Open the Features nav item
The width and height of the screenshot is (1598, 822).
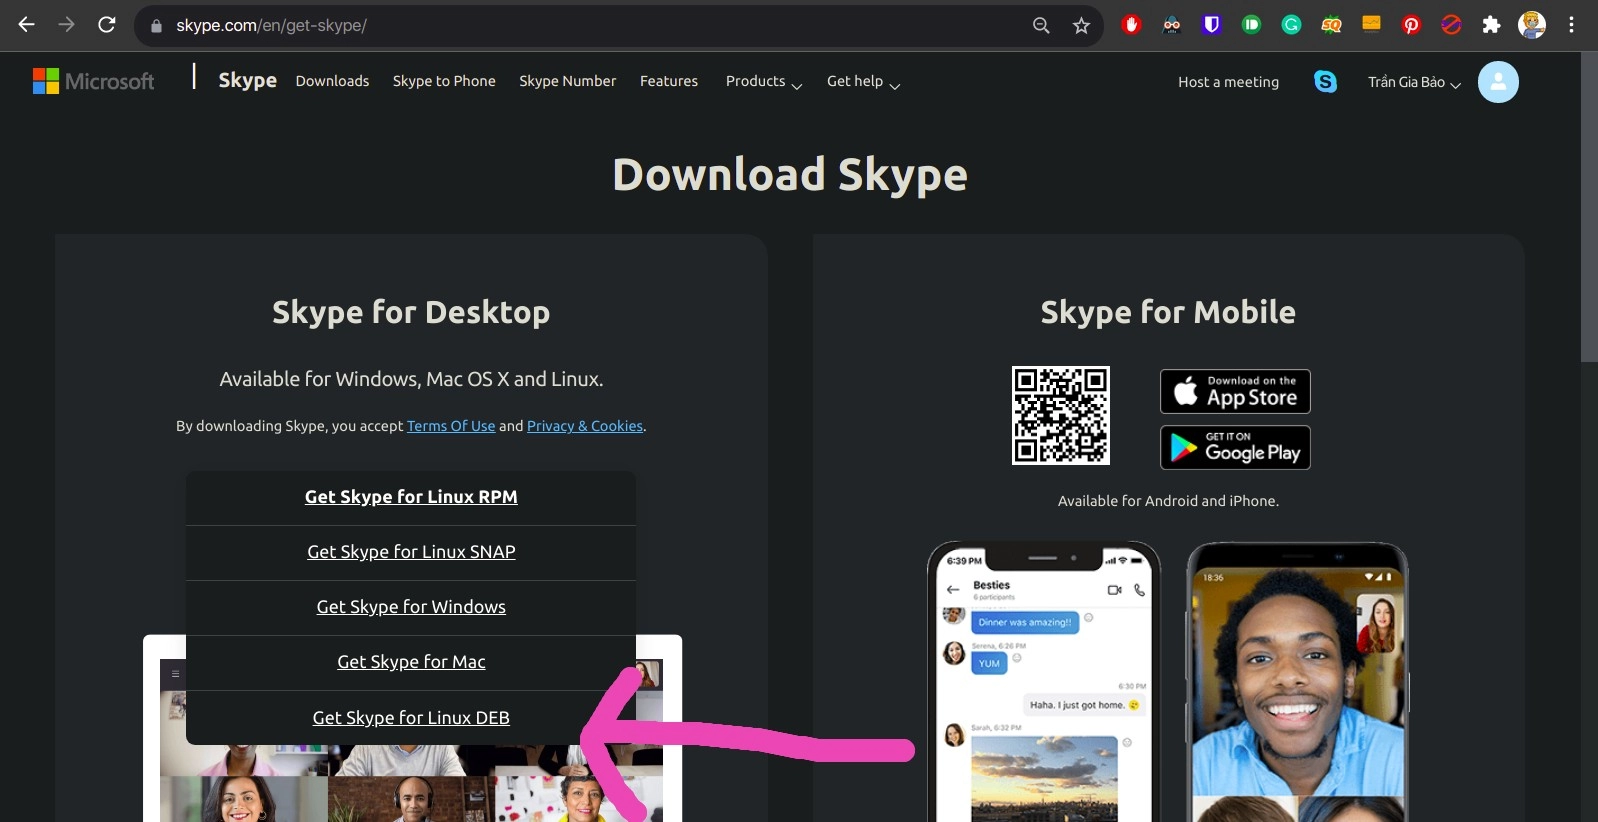[669, 81]
